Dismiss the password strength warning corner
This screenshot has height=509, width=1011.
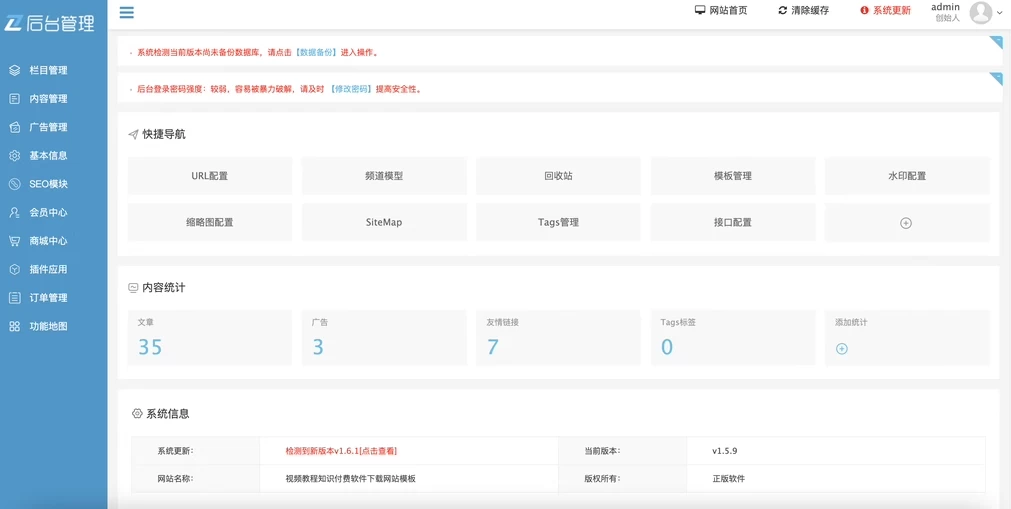pyautogui.click(x=995, y=78)
